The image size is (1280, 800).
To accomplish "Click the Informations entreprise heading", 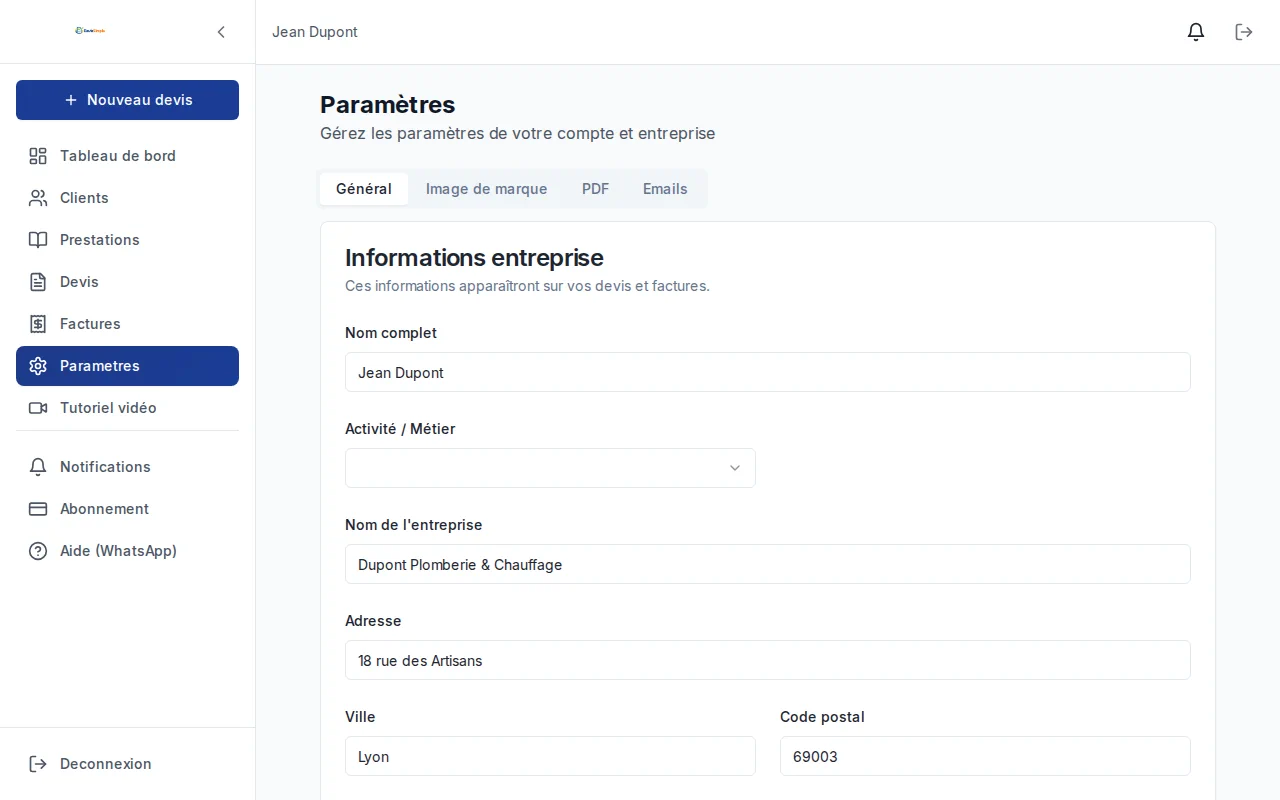I will pyautogui.click(x=474, y=257).
